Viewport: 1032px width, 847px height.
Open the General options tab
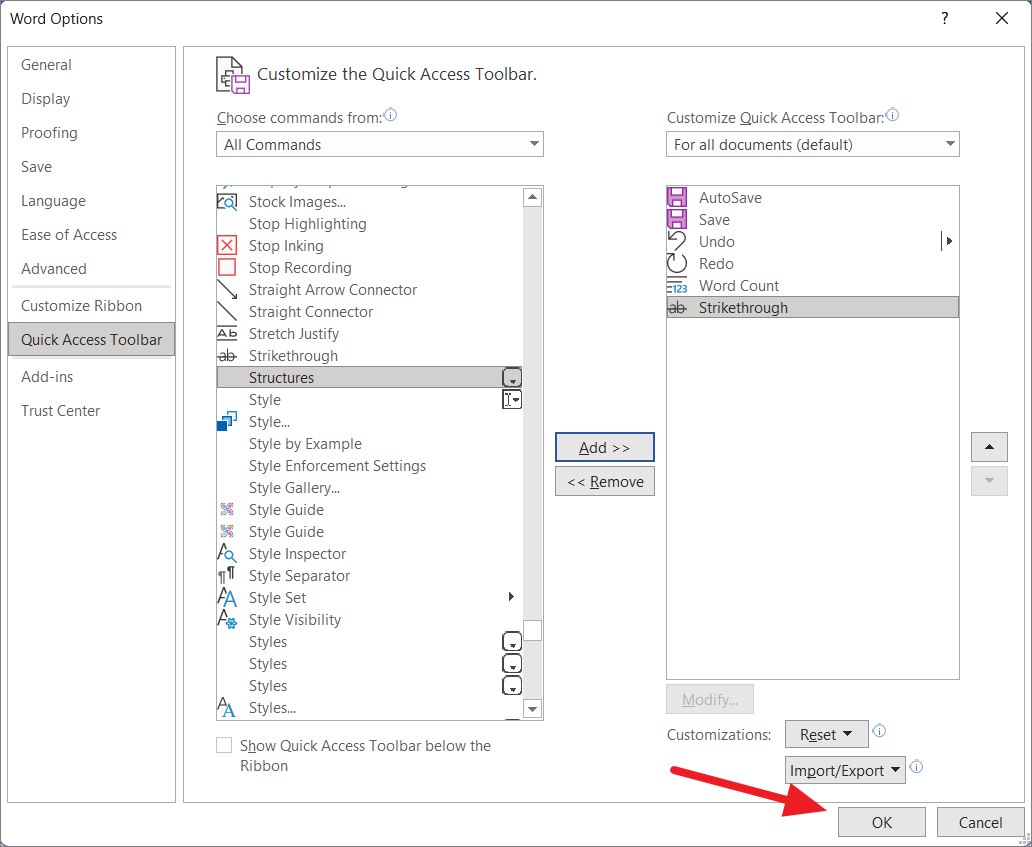point(46,64)
